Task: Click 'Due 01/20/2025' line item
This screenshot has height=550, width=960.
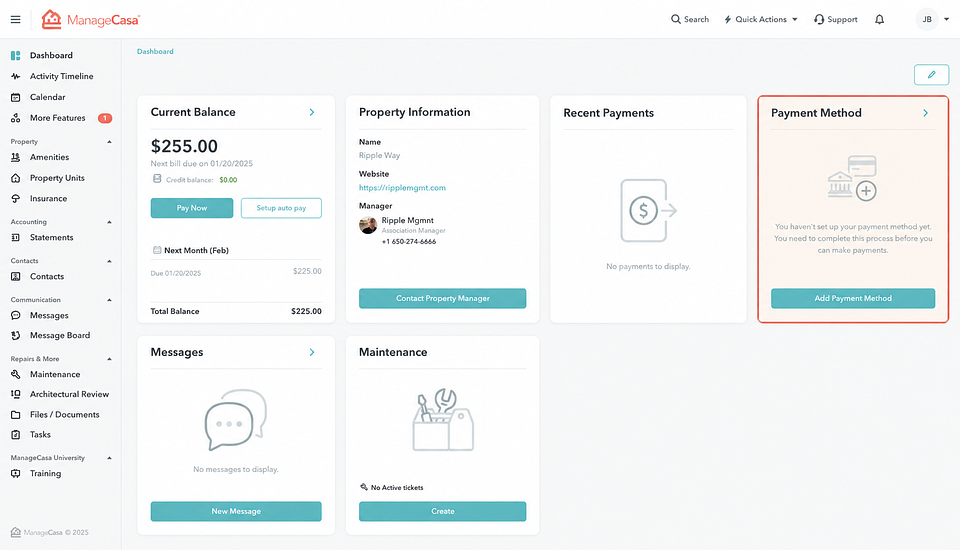Action: [176, 273]
